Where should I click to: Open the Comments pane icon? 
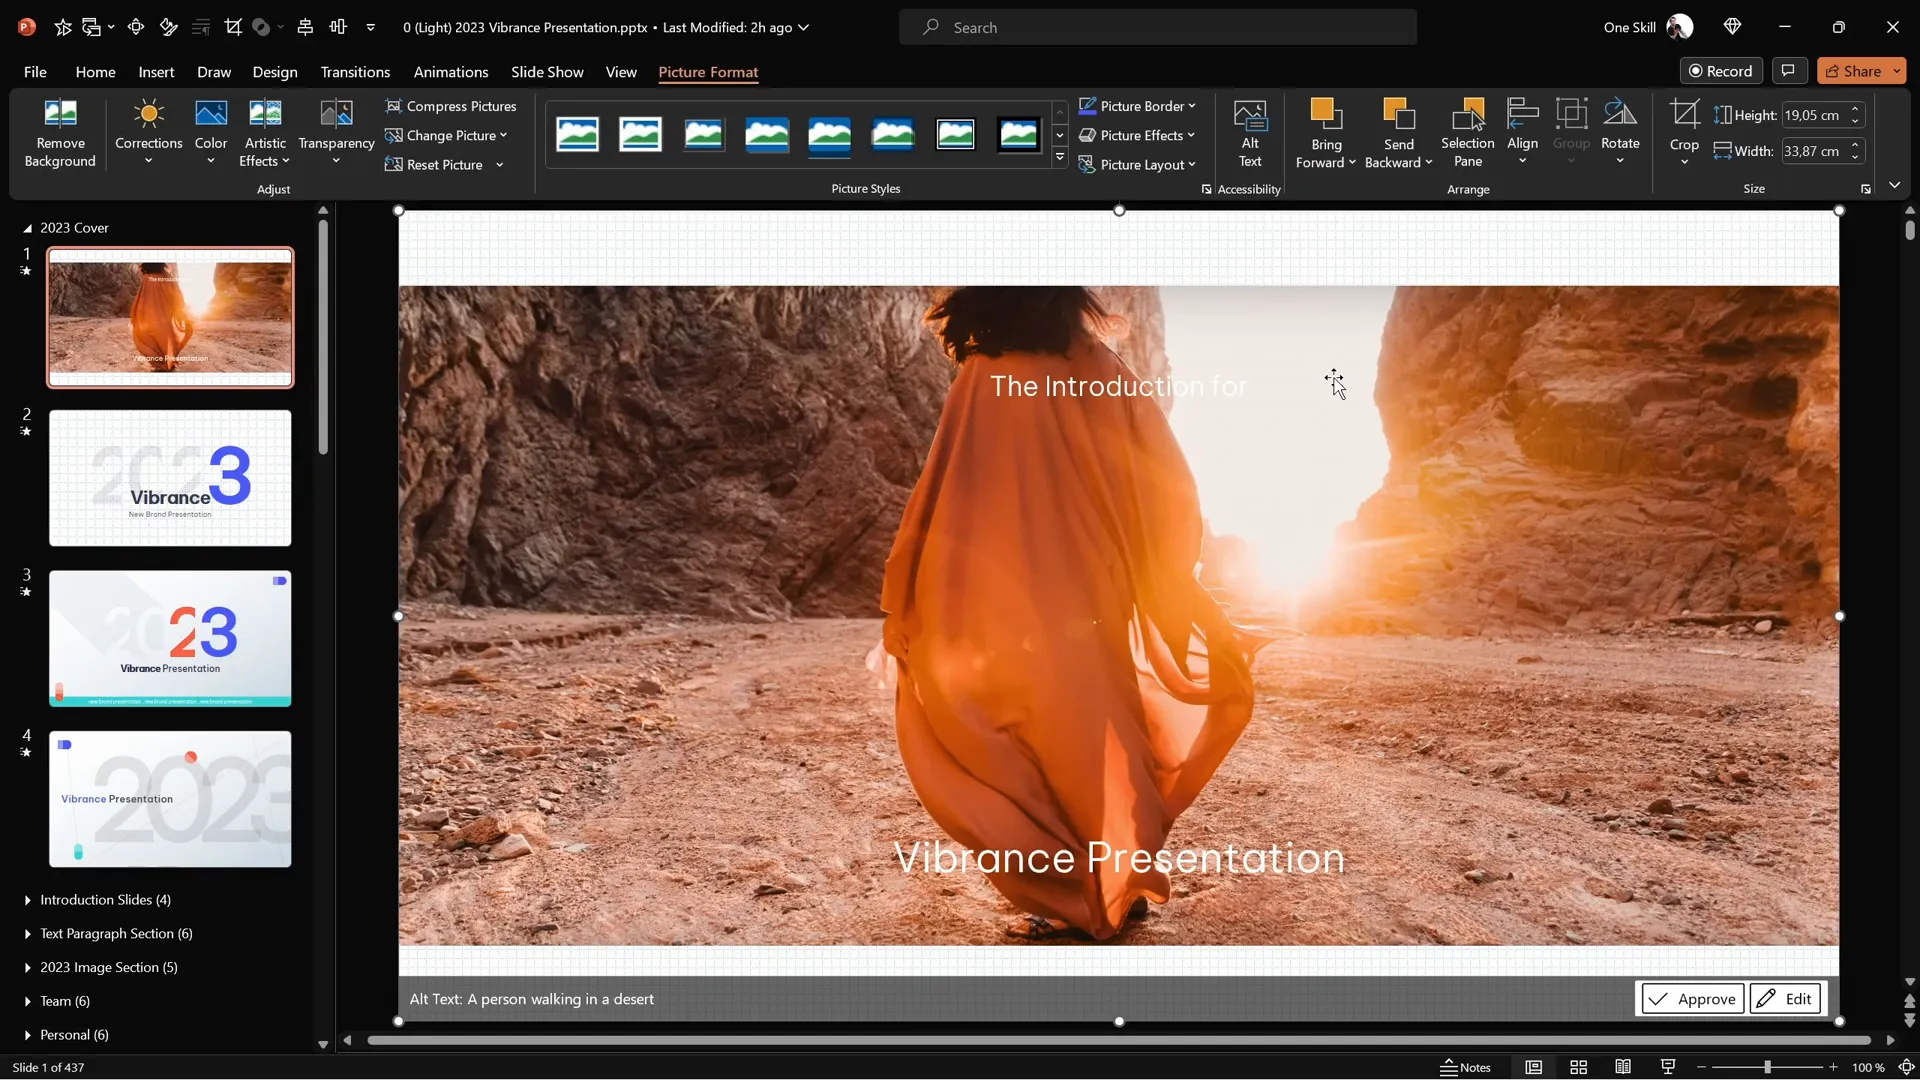pyautogui.click(x=1788, y=71)
